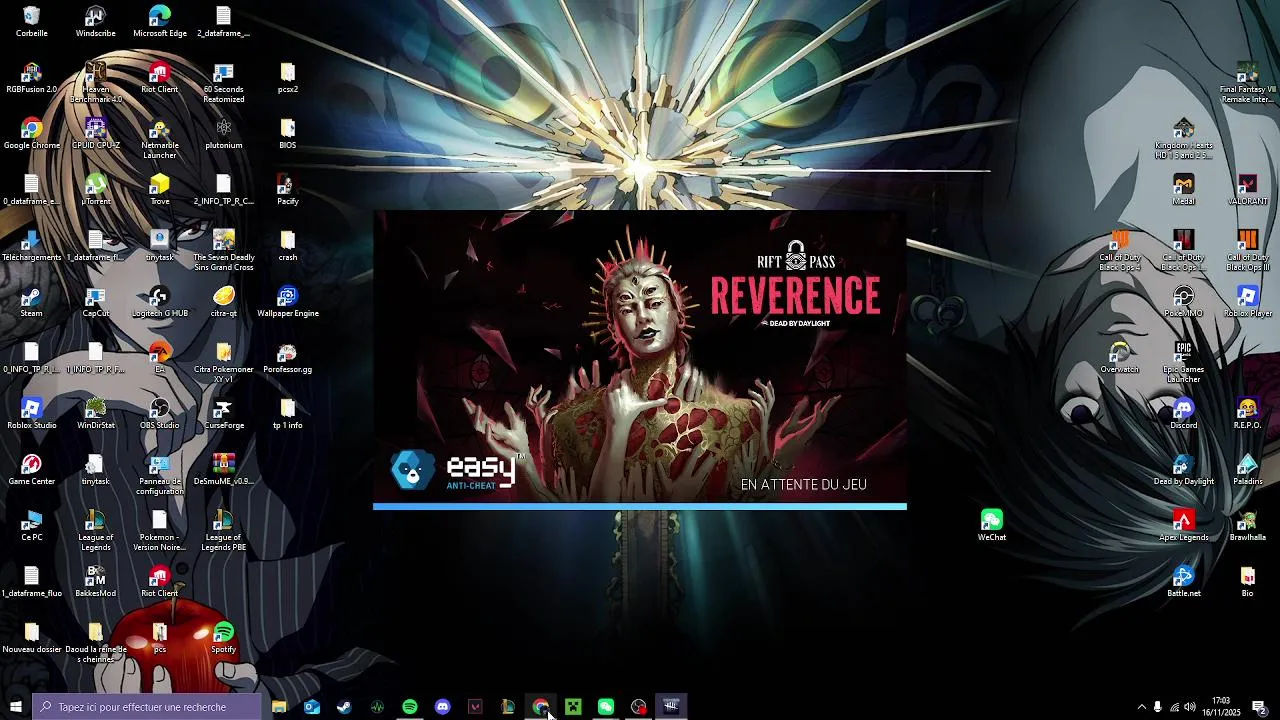Viewport: 1280px width, 720px height.
Task: Select Epic Games Launcher shortcut
Action: coord(1184,363)
